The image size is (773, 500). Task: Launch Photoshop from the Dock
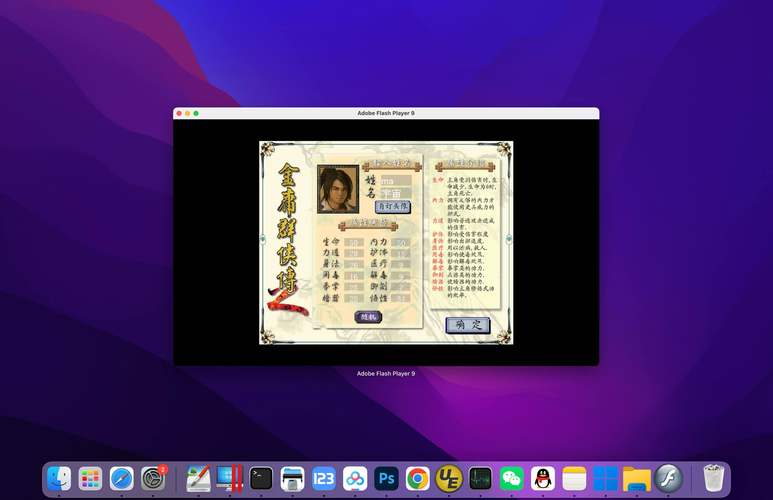point(386,478)
